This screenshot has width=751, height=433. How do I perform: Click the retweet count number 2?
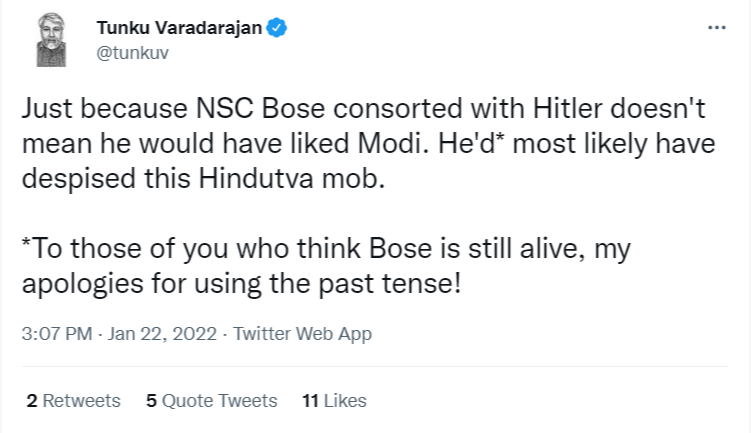pos(32,400)
